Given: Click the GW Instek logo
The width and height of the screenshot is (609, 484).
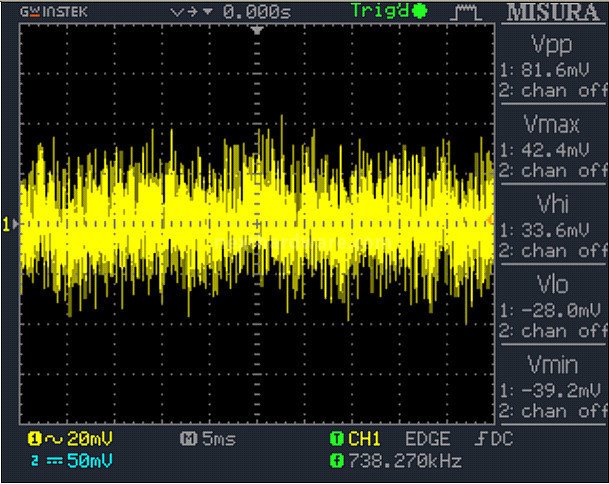Looking at the screenshot, I should pyautogui.click(x=54, y=12).
